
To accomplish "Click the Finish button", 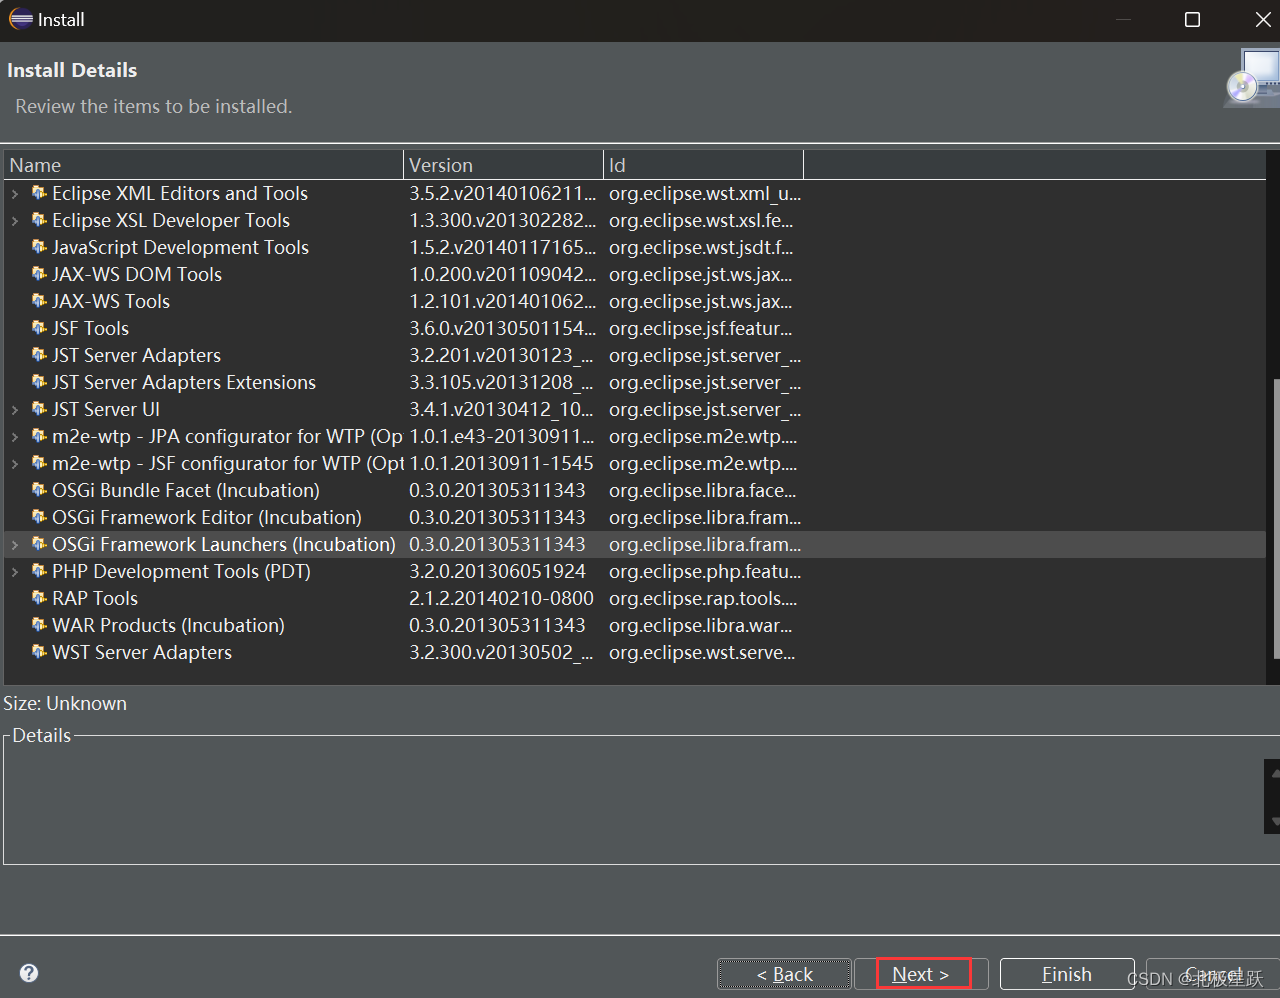I will point(1067,974).
